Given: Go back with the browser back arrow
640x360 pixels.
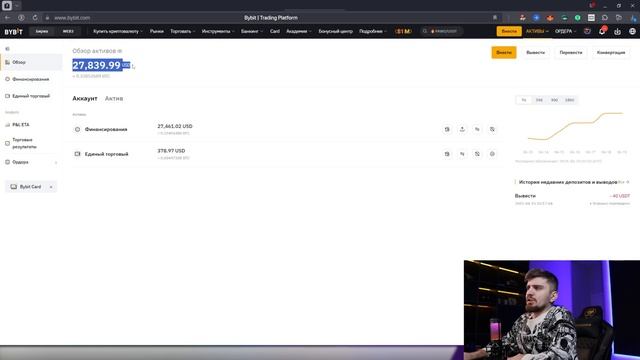Looking at the screenshot, I should (7, 18).
